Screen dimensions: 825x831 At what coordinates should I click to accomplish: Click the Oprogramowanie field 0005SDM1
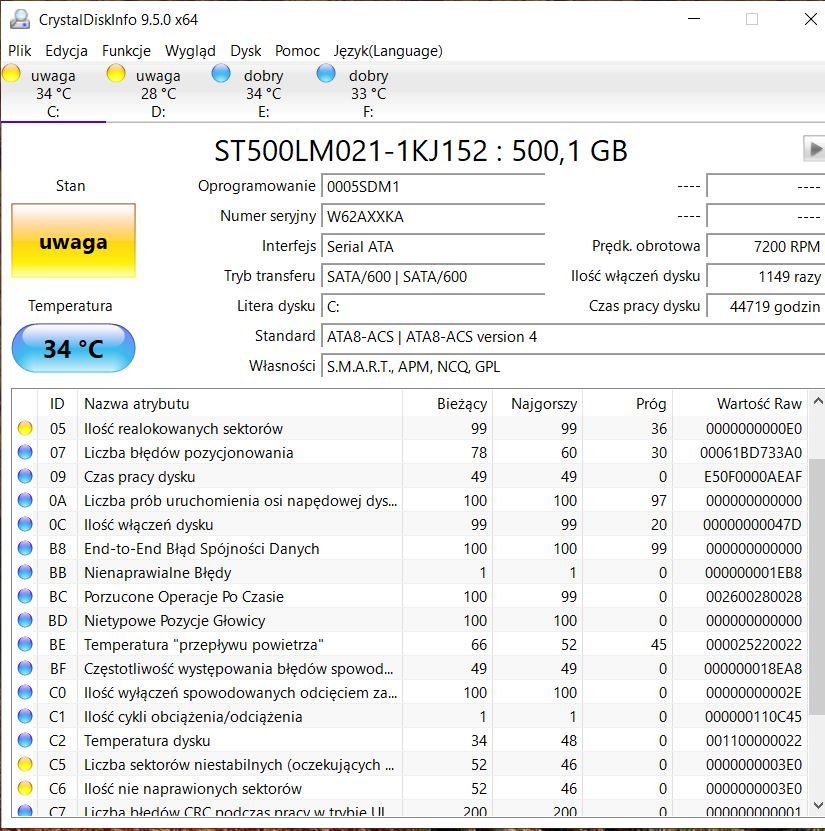point(433,187)
